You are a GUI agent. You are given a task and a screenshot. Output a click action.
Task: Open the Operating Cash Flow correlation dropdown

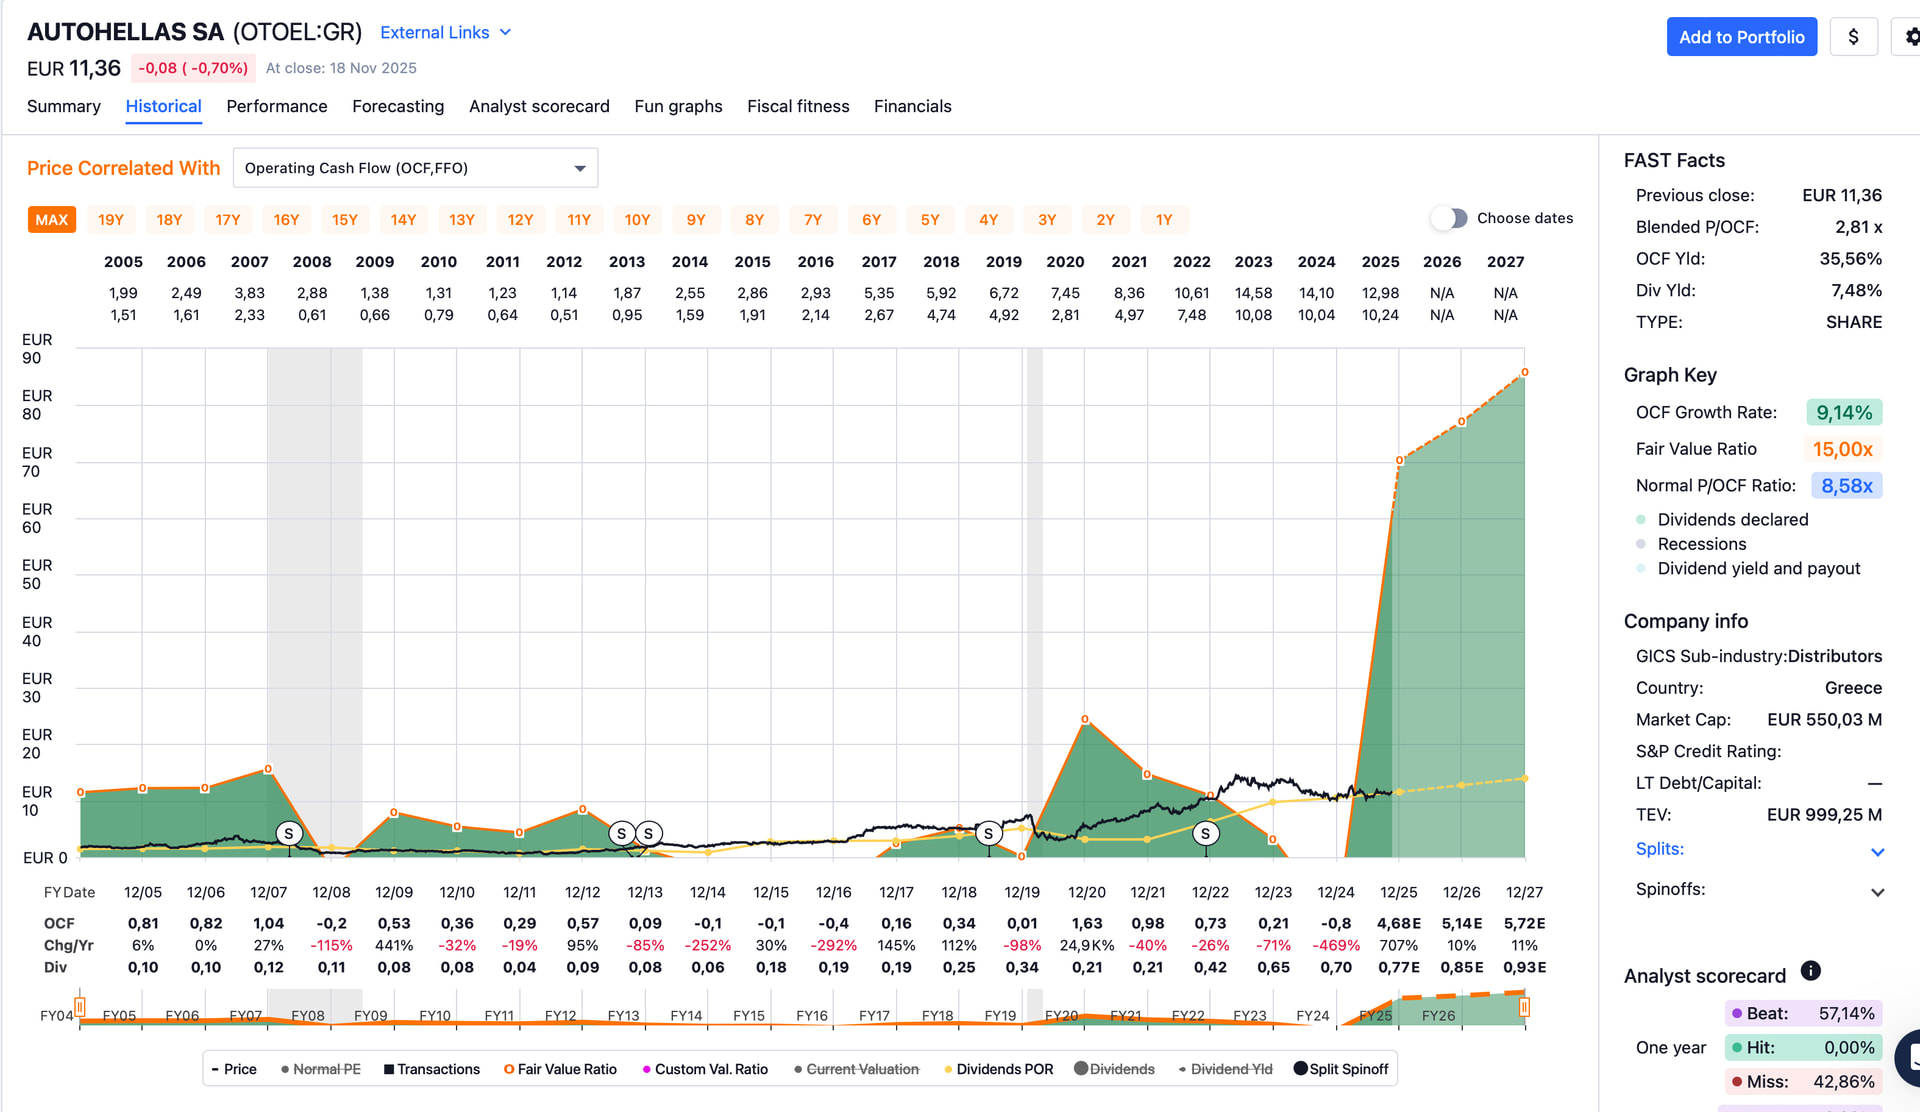pos(415,168)
